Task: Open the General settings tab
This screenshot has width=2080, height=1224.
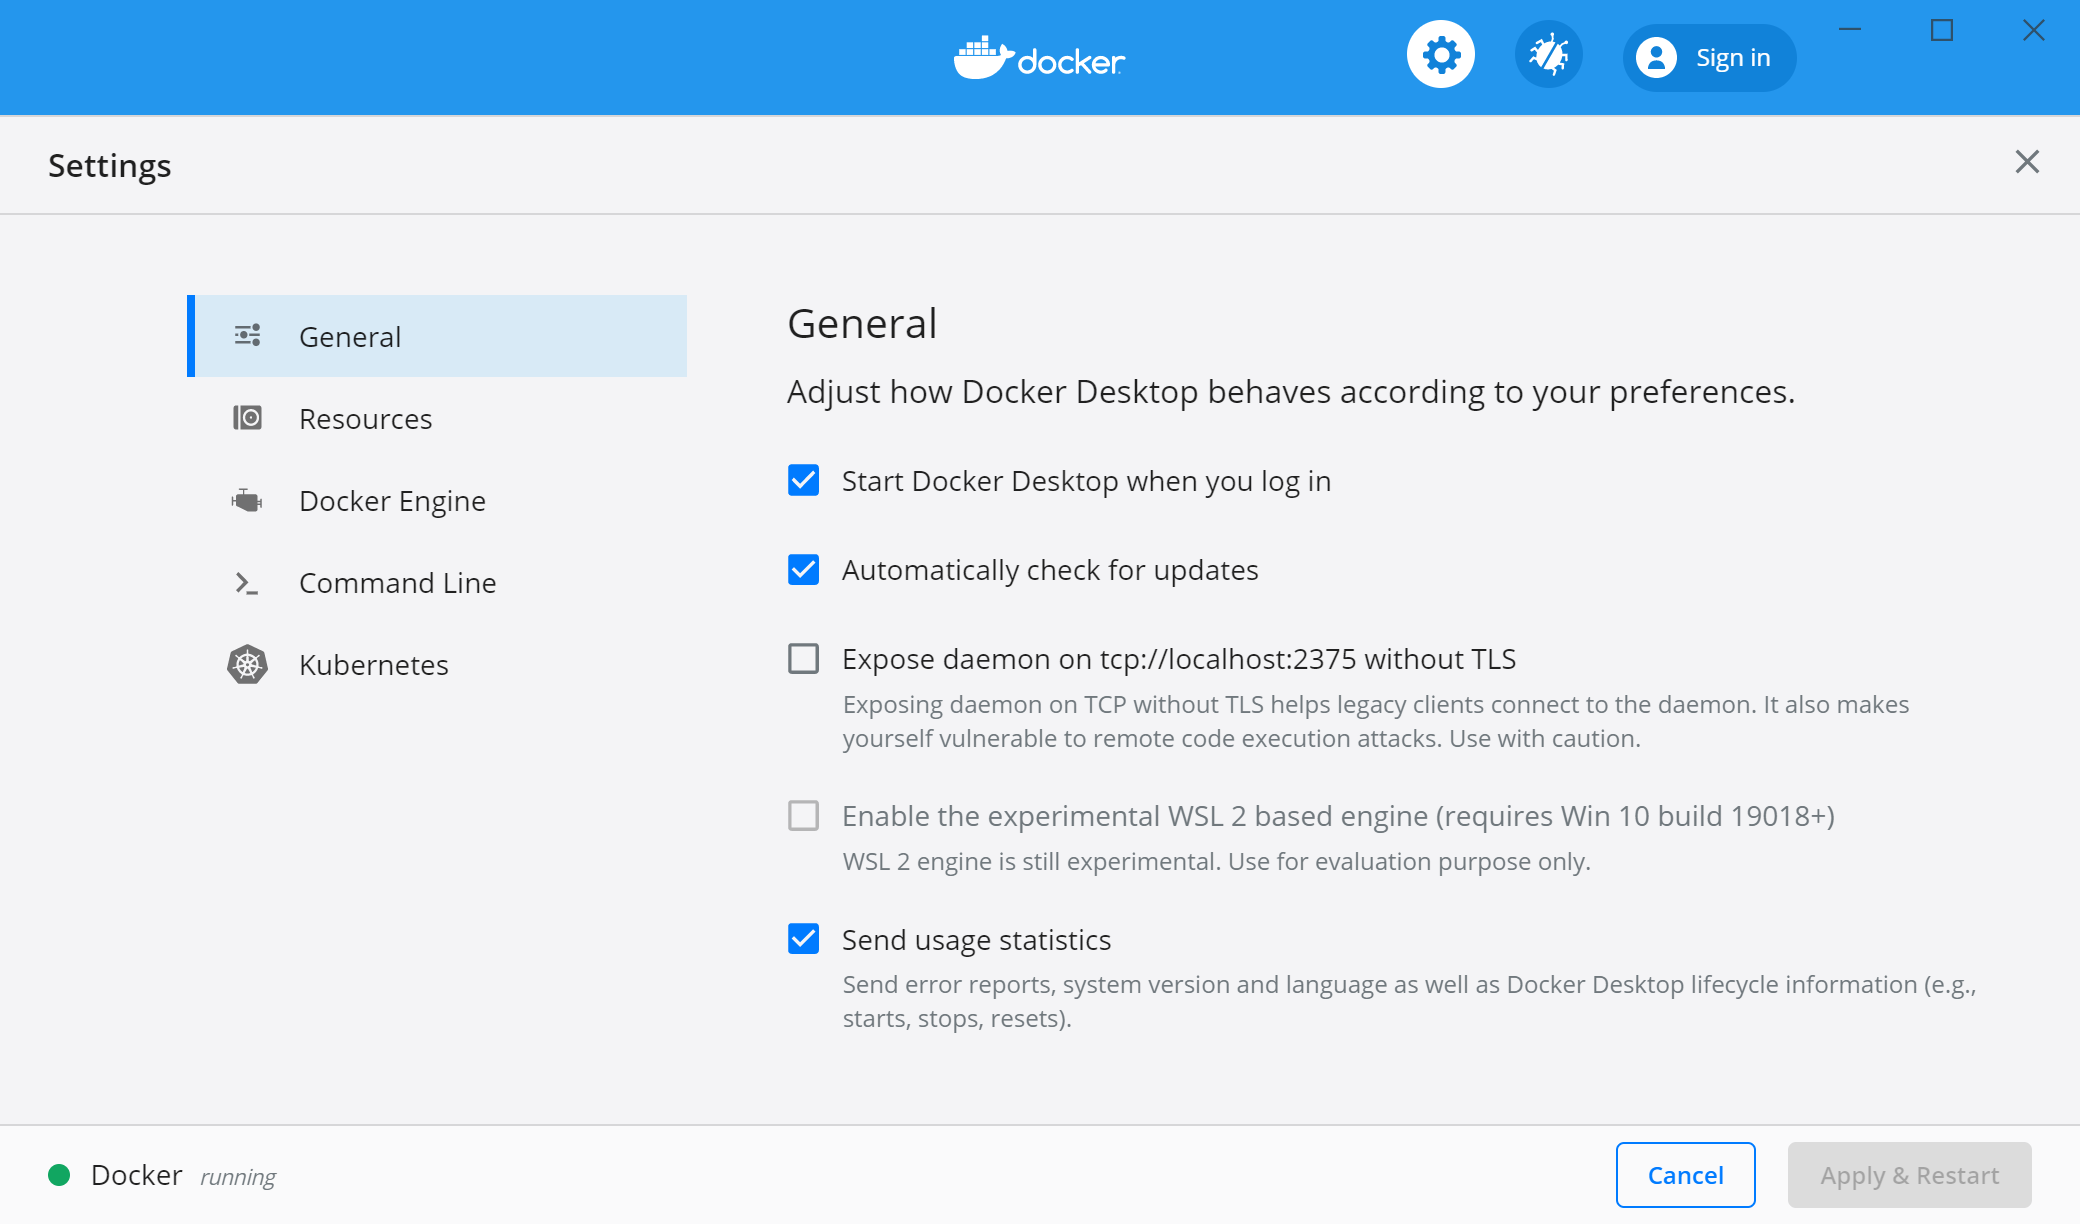Action: click(437, 335)
